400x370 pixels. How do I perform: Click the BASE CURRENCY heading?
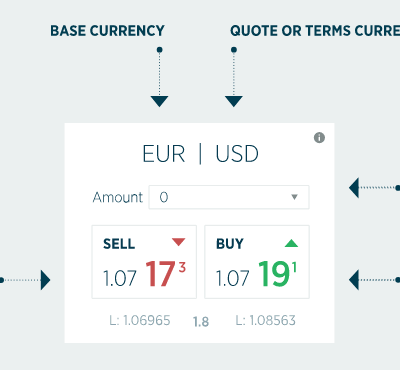click(107, 31)
